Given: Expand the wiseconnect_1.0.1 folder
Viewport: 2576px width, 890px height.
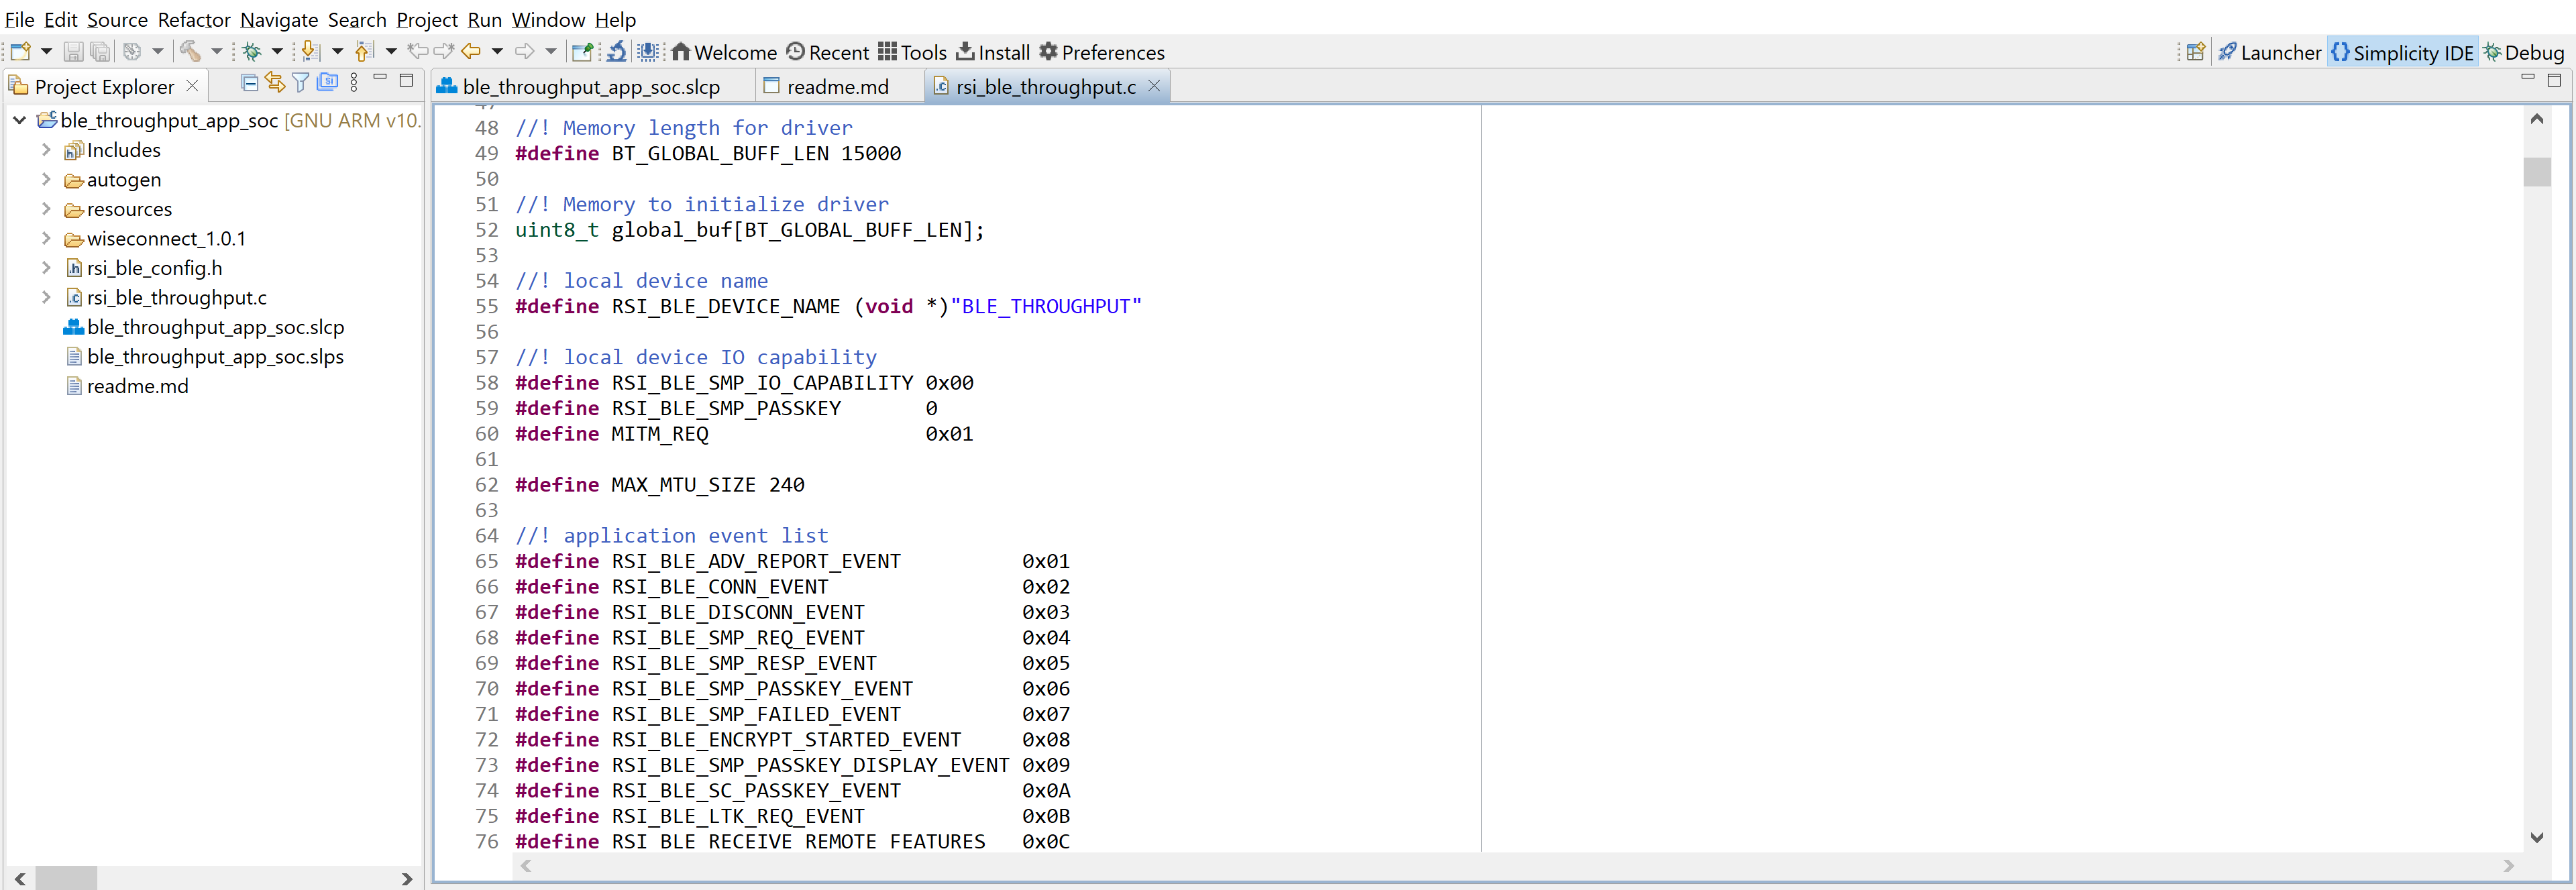Looking at the screenshot, I should point(46,238).
